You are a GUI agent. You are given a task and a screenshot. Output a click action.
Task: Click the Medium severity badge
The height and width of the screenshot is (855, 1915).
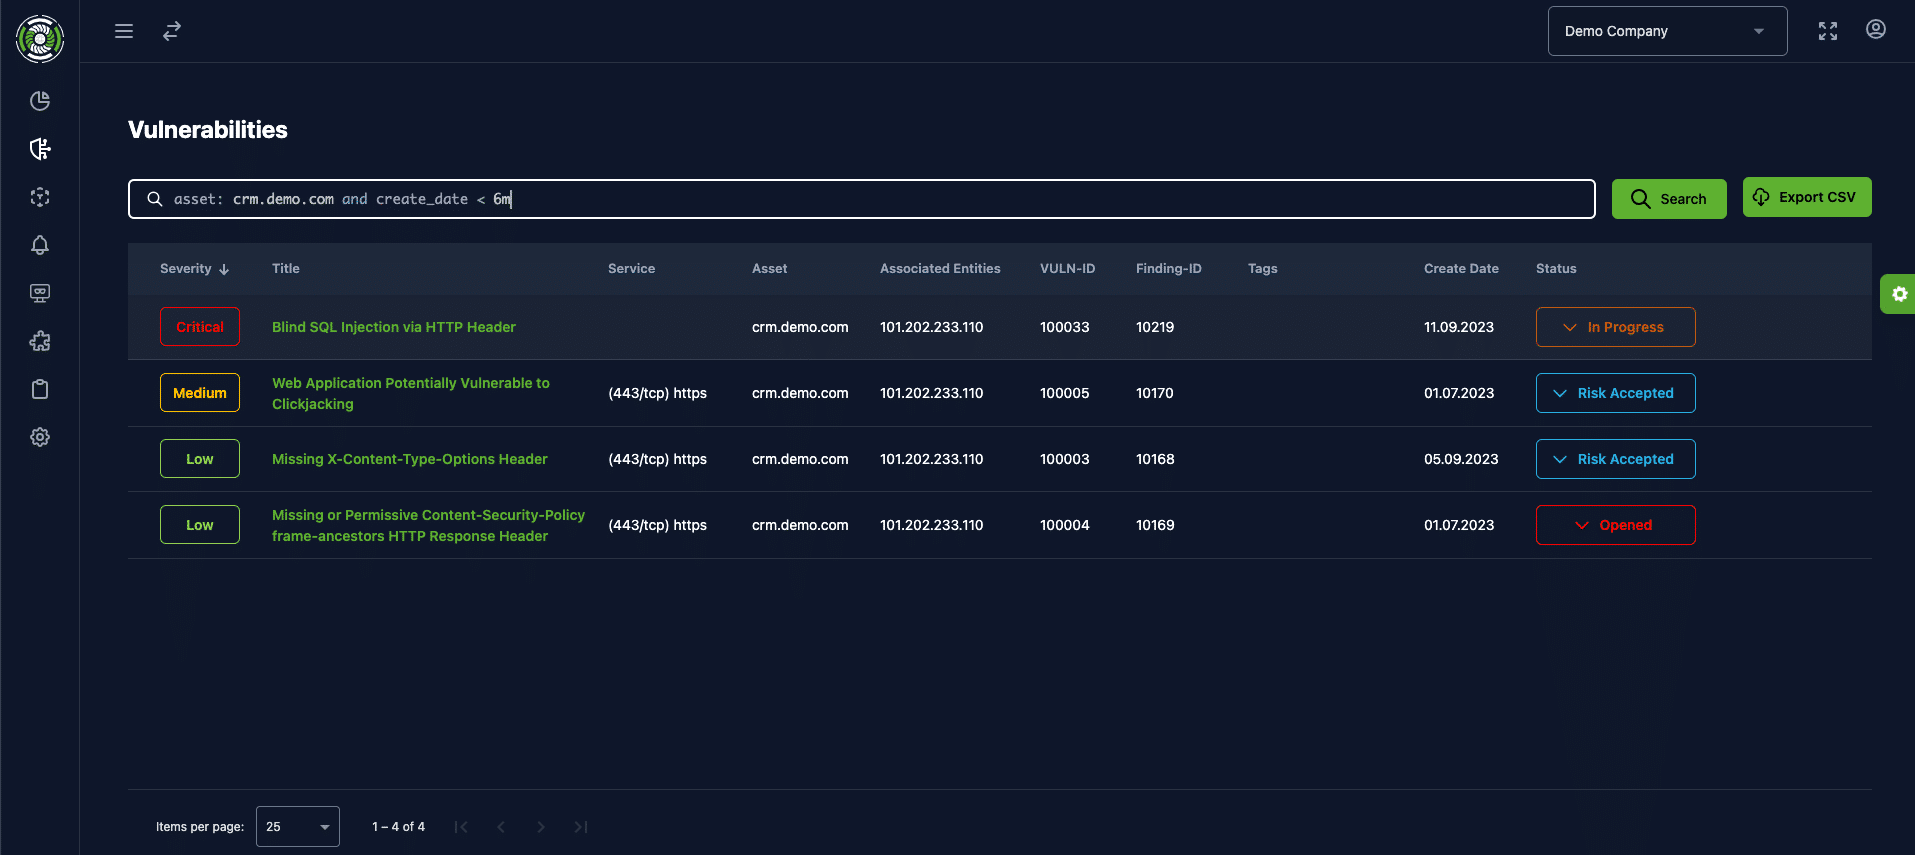[x=200, y=393]
